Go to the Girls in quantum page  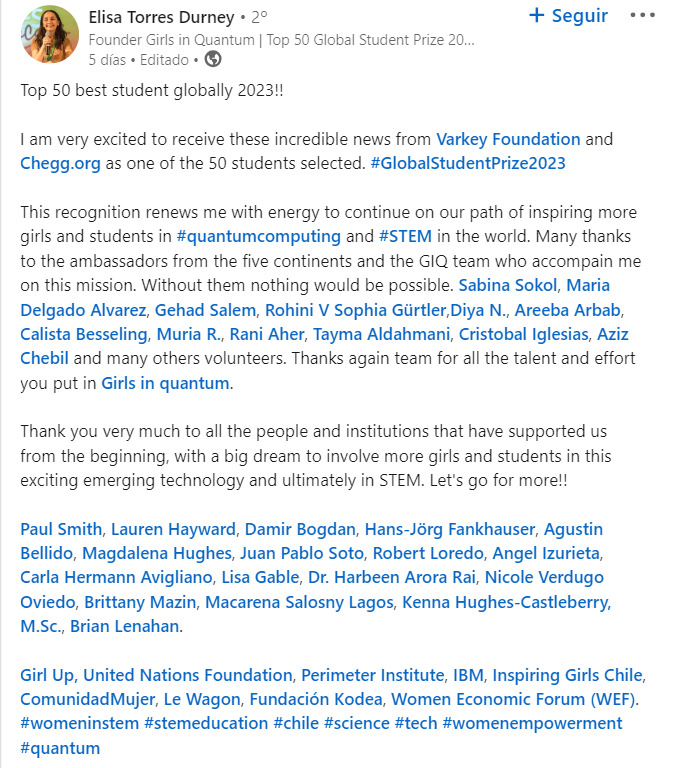(165, 383)
